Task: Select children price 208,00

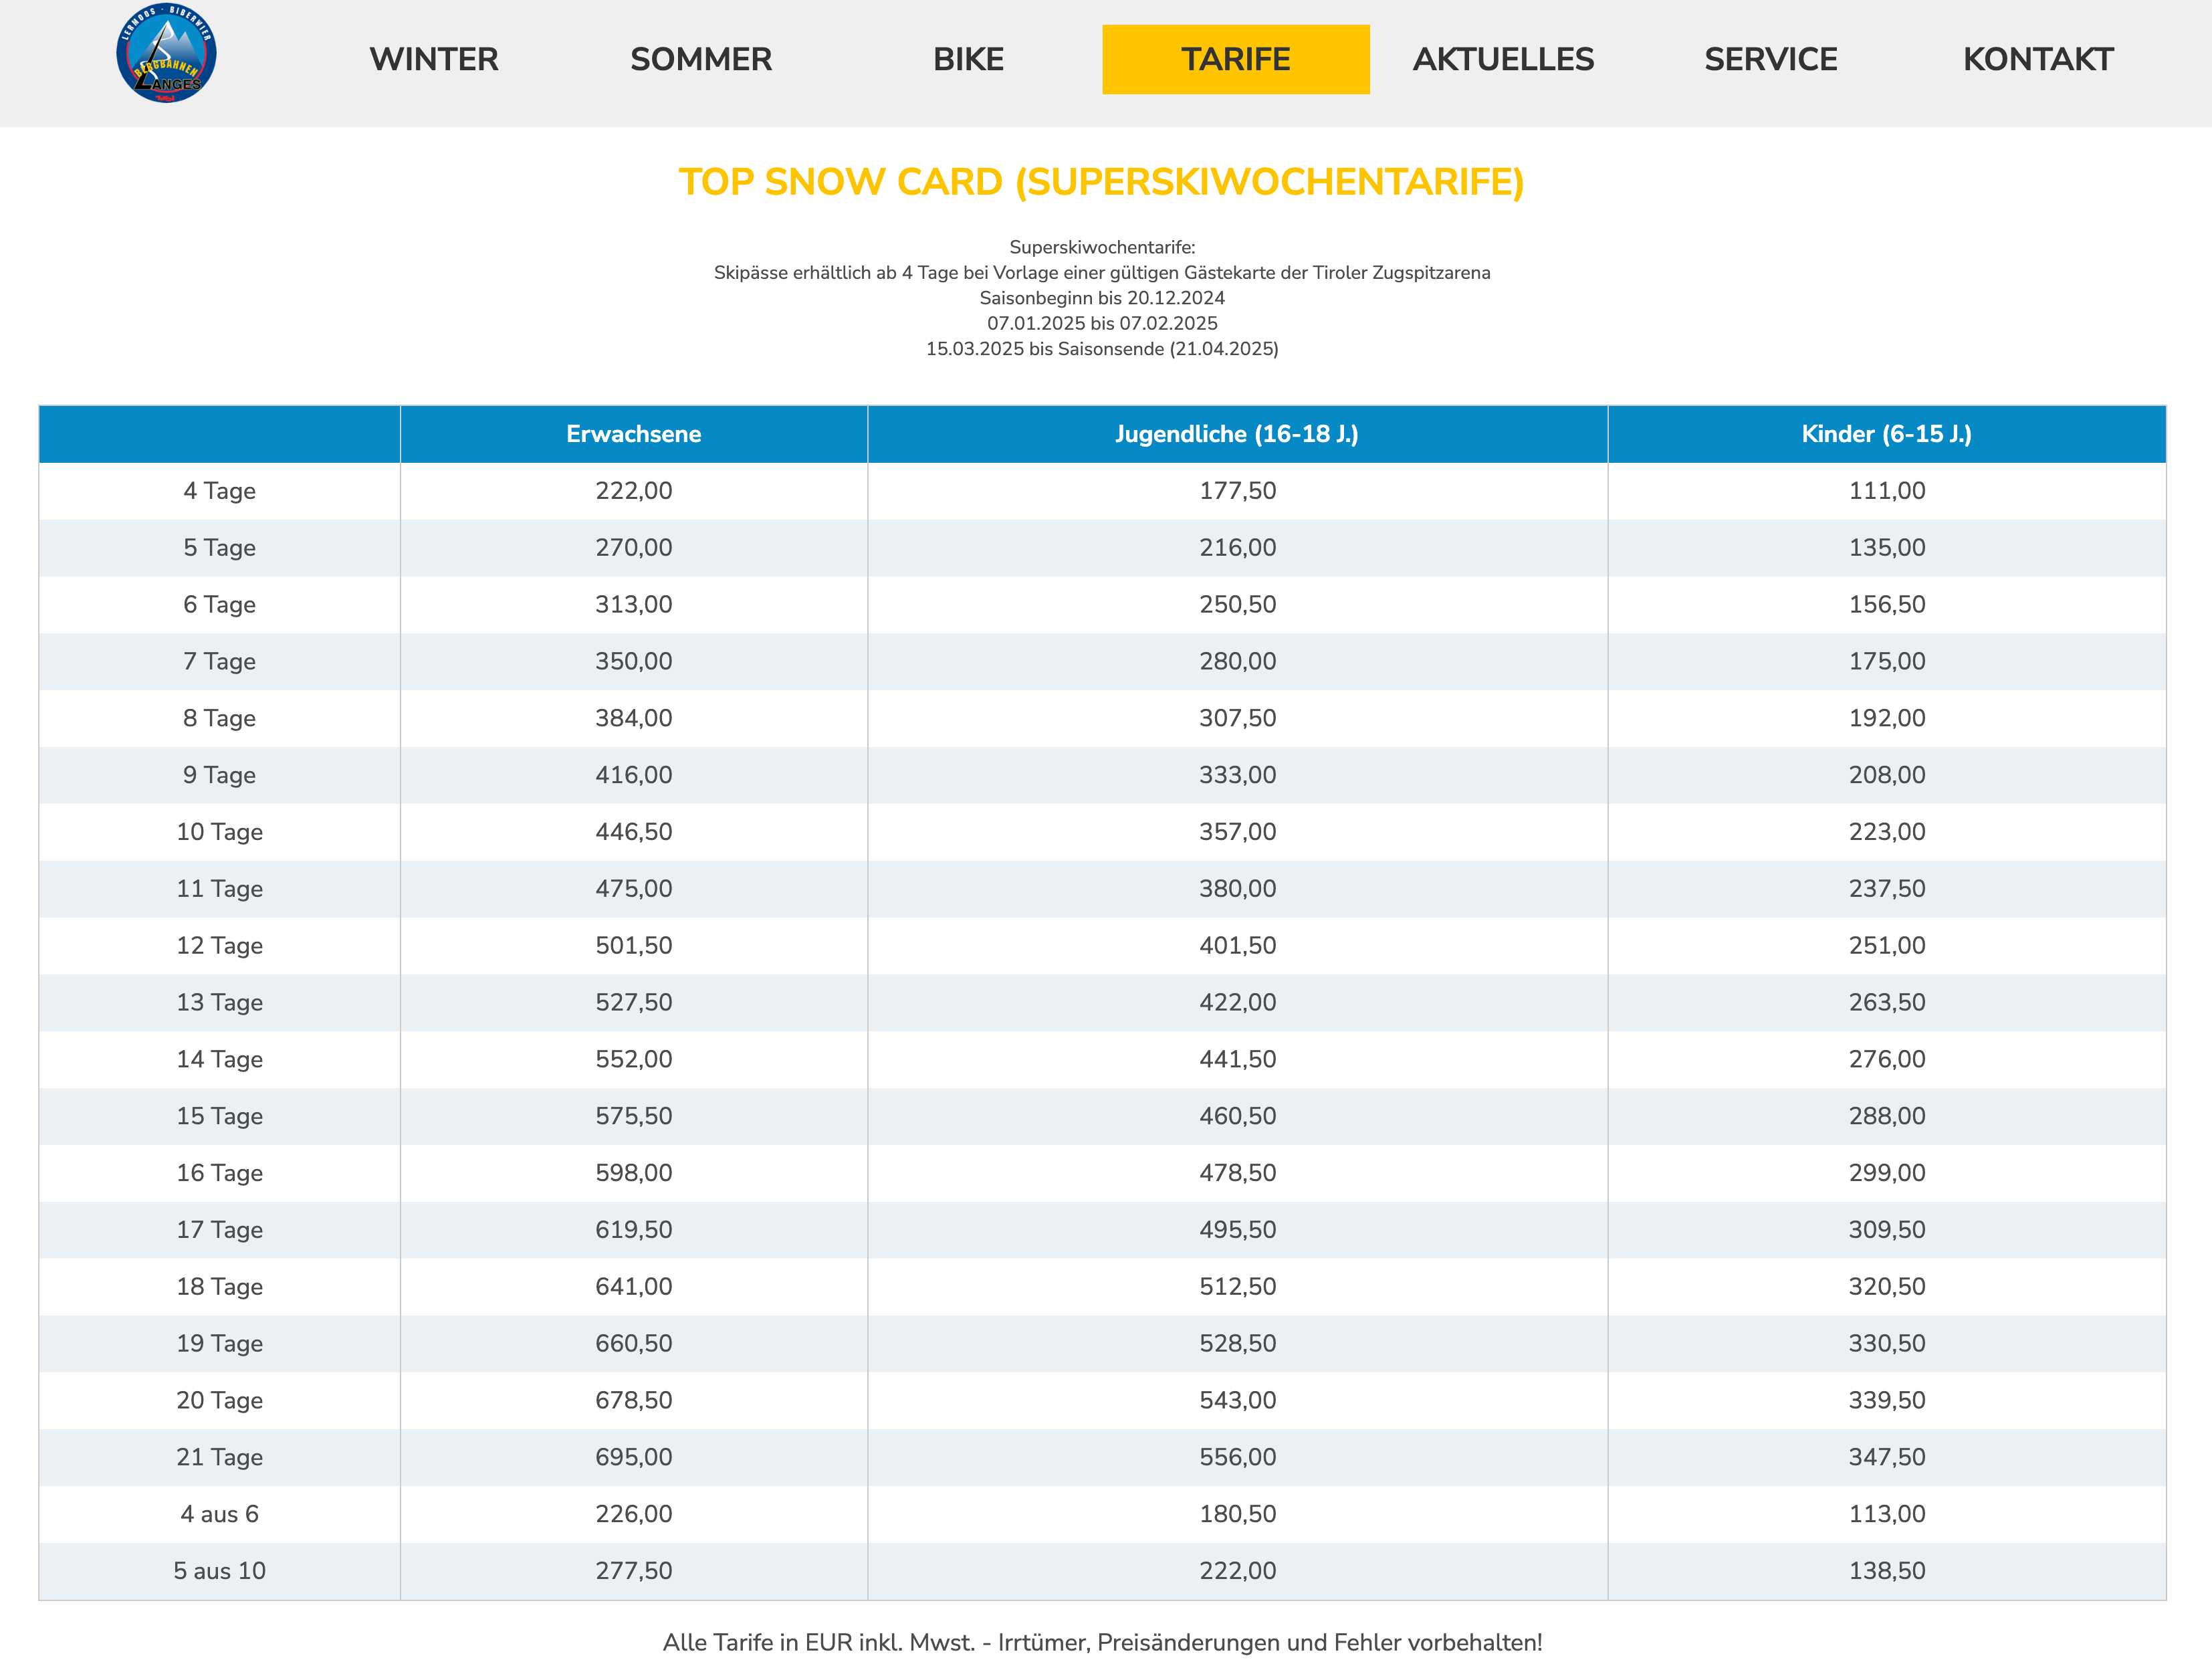Action: (1887, 776)
